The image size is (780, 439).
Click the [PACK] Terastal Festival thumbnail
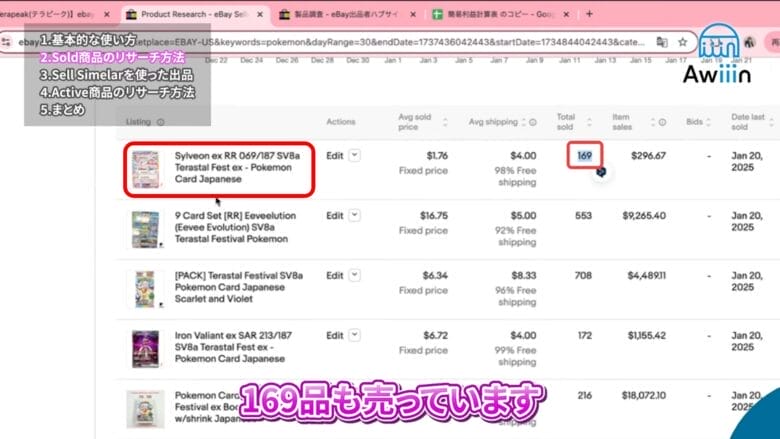pos(145,289)
